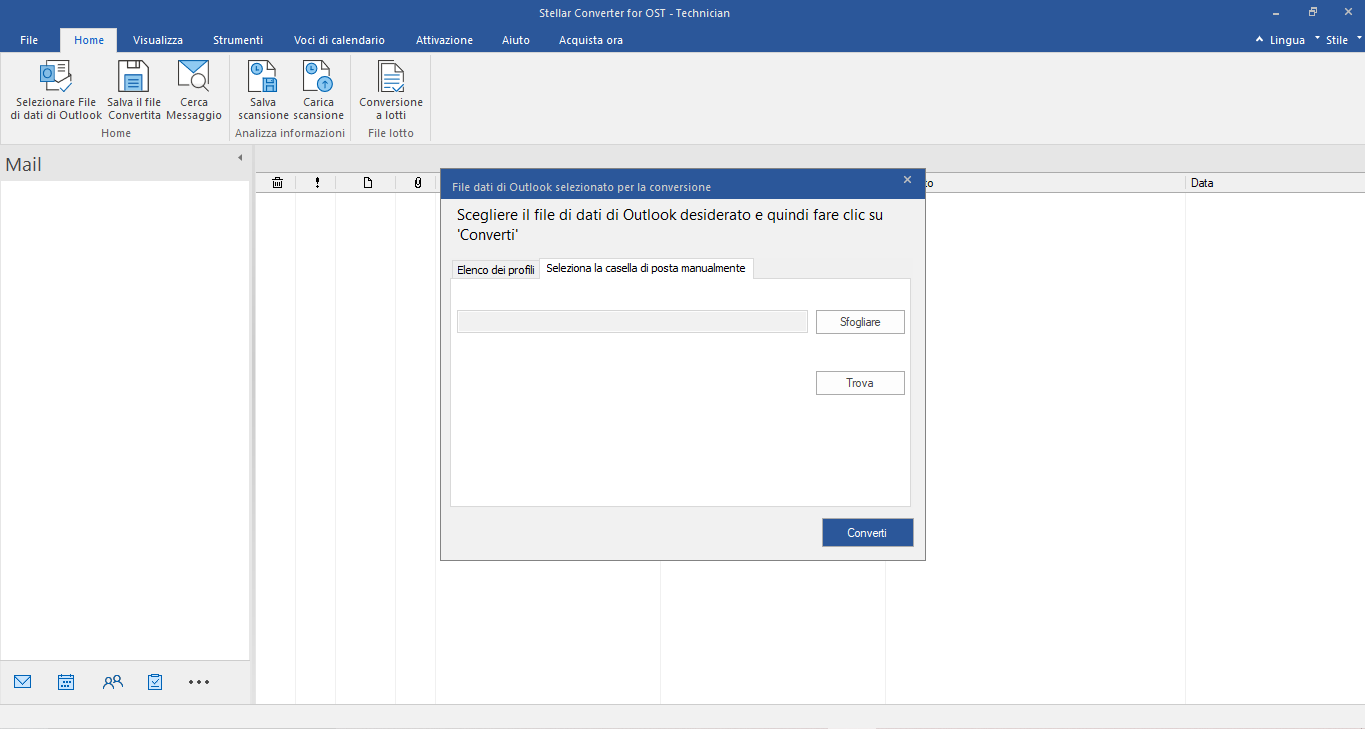Sort by item type document column
This screenshot has width=1365, height=729.
point(367,183)
